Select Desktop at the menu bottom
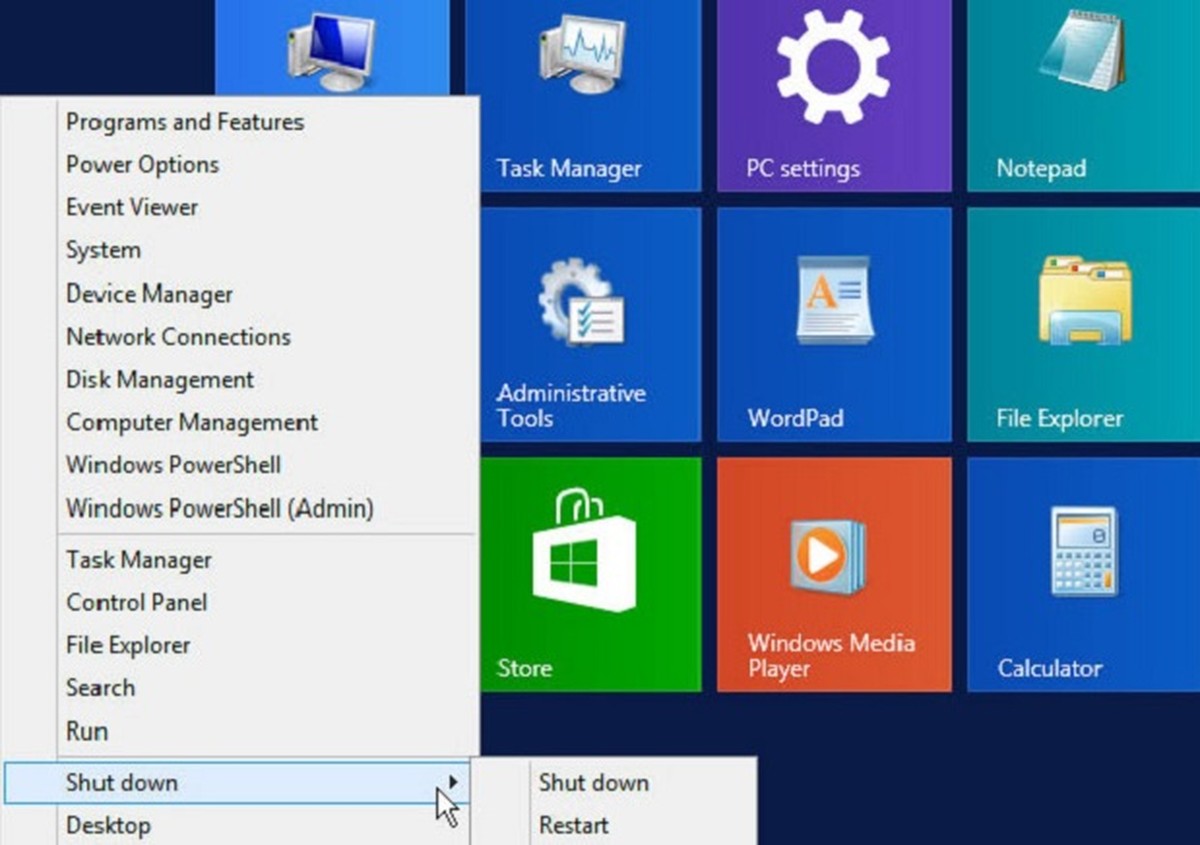Screen dimensions: 1200x845 click(x=108, y=826)
